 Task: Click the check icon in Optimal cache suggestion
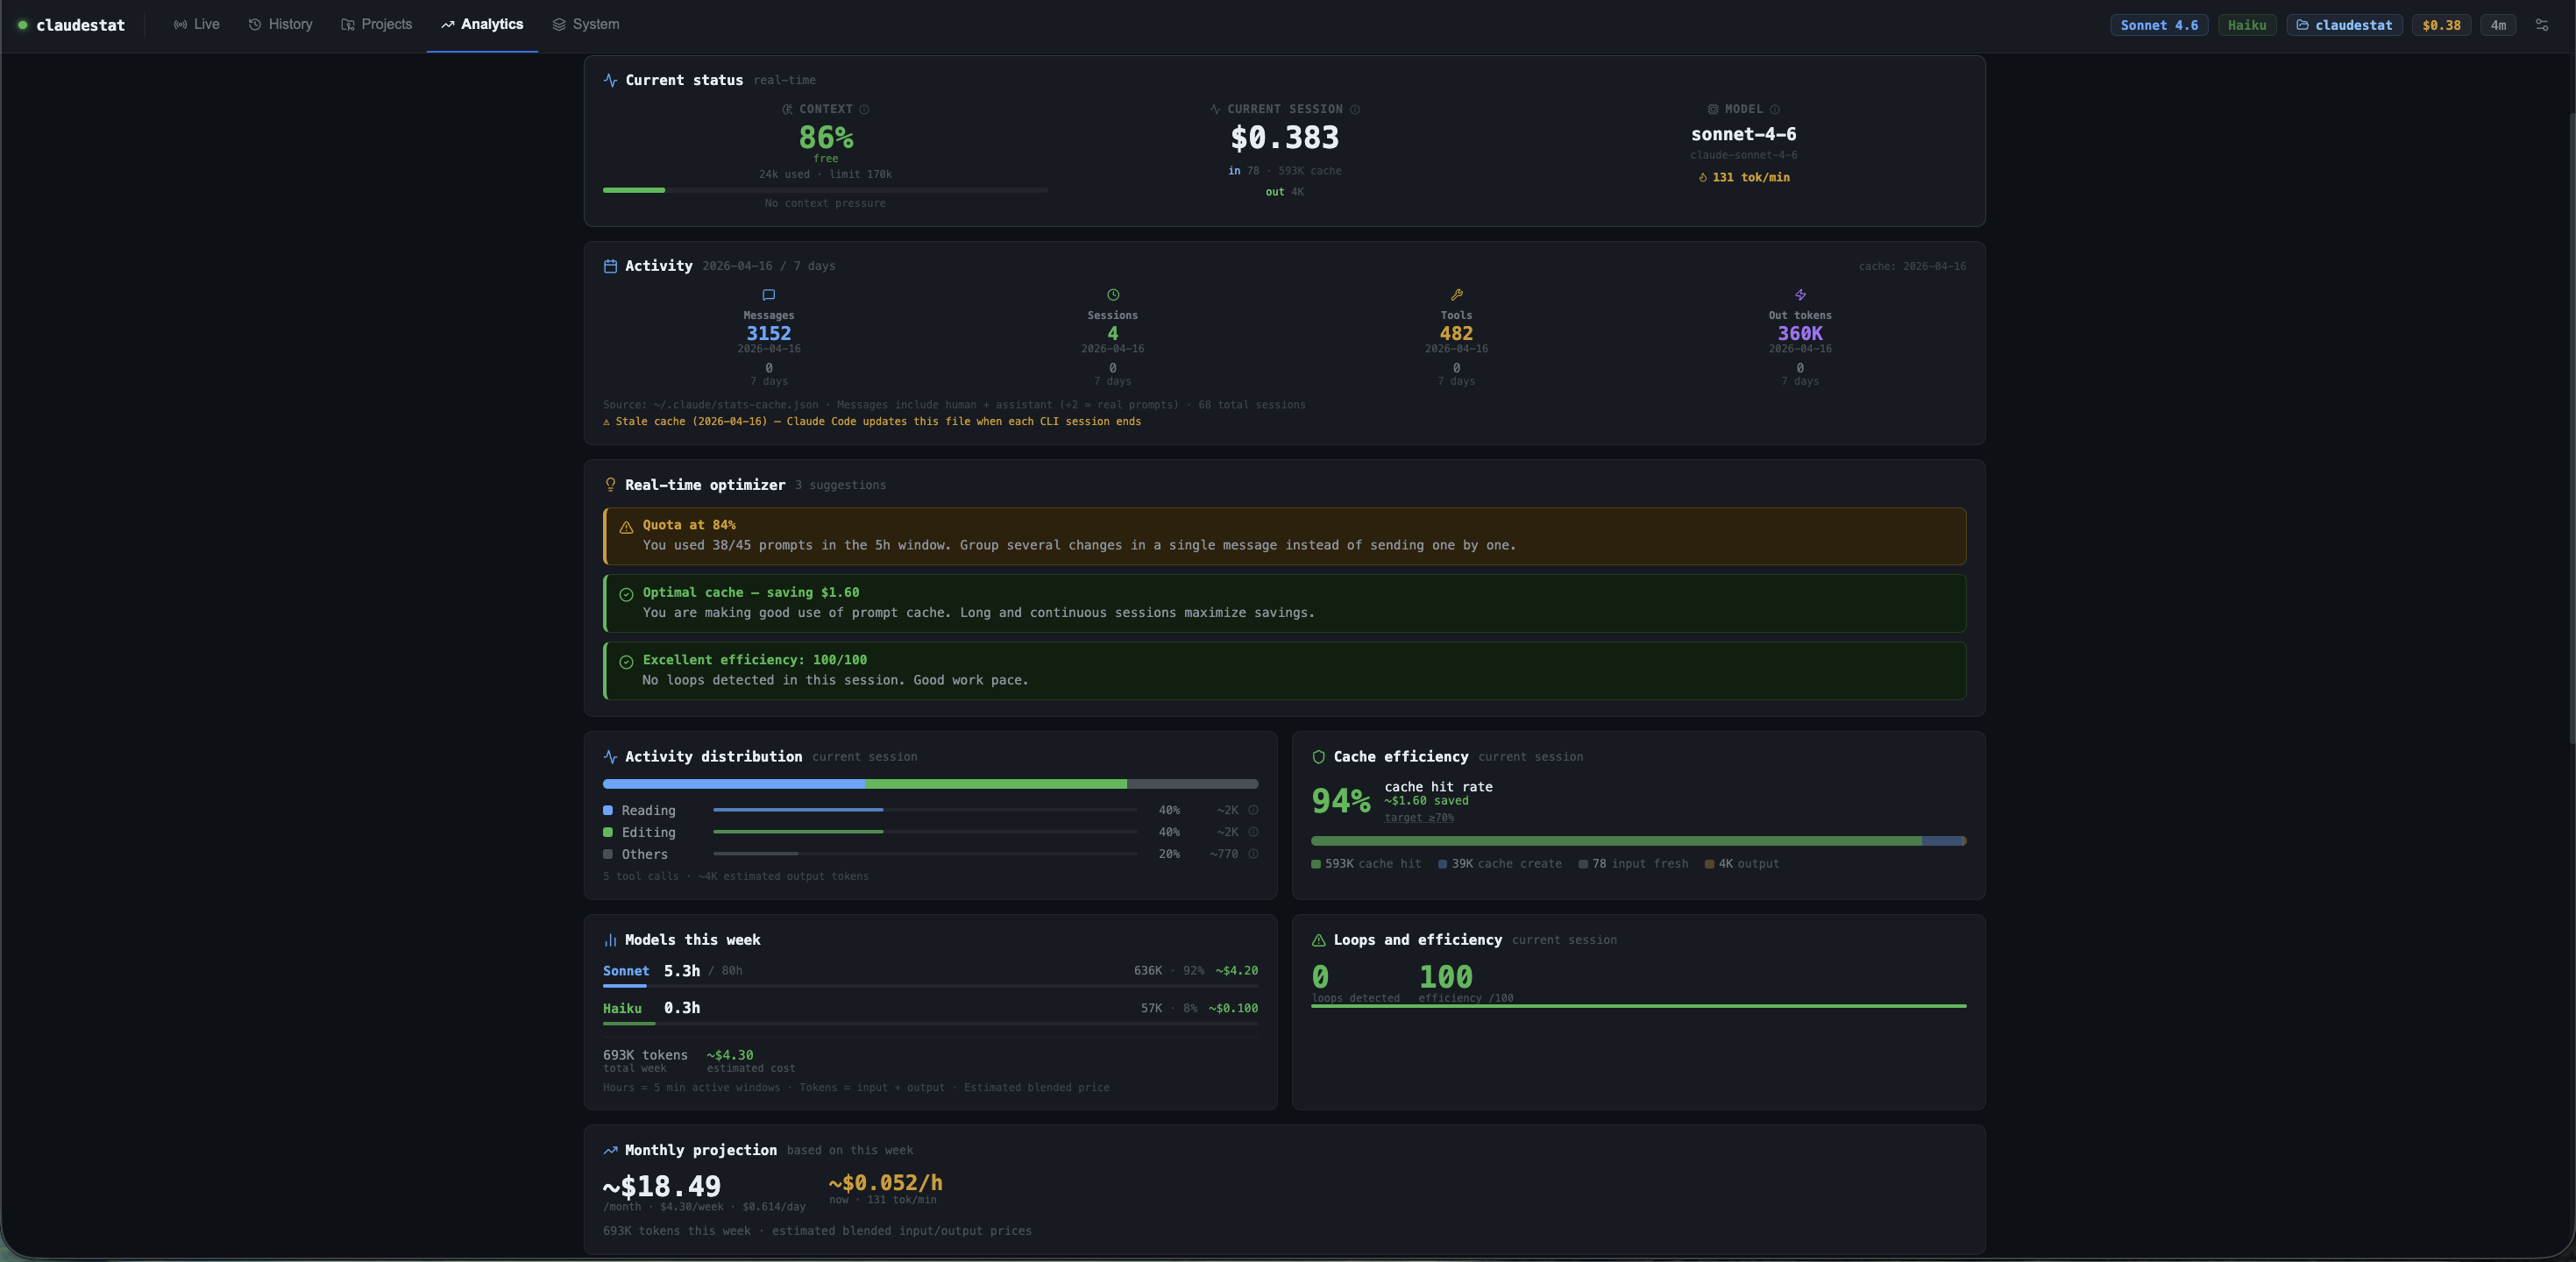[x=626, y=594]
